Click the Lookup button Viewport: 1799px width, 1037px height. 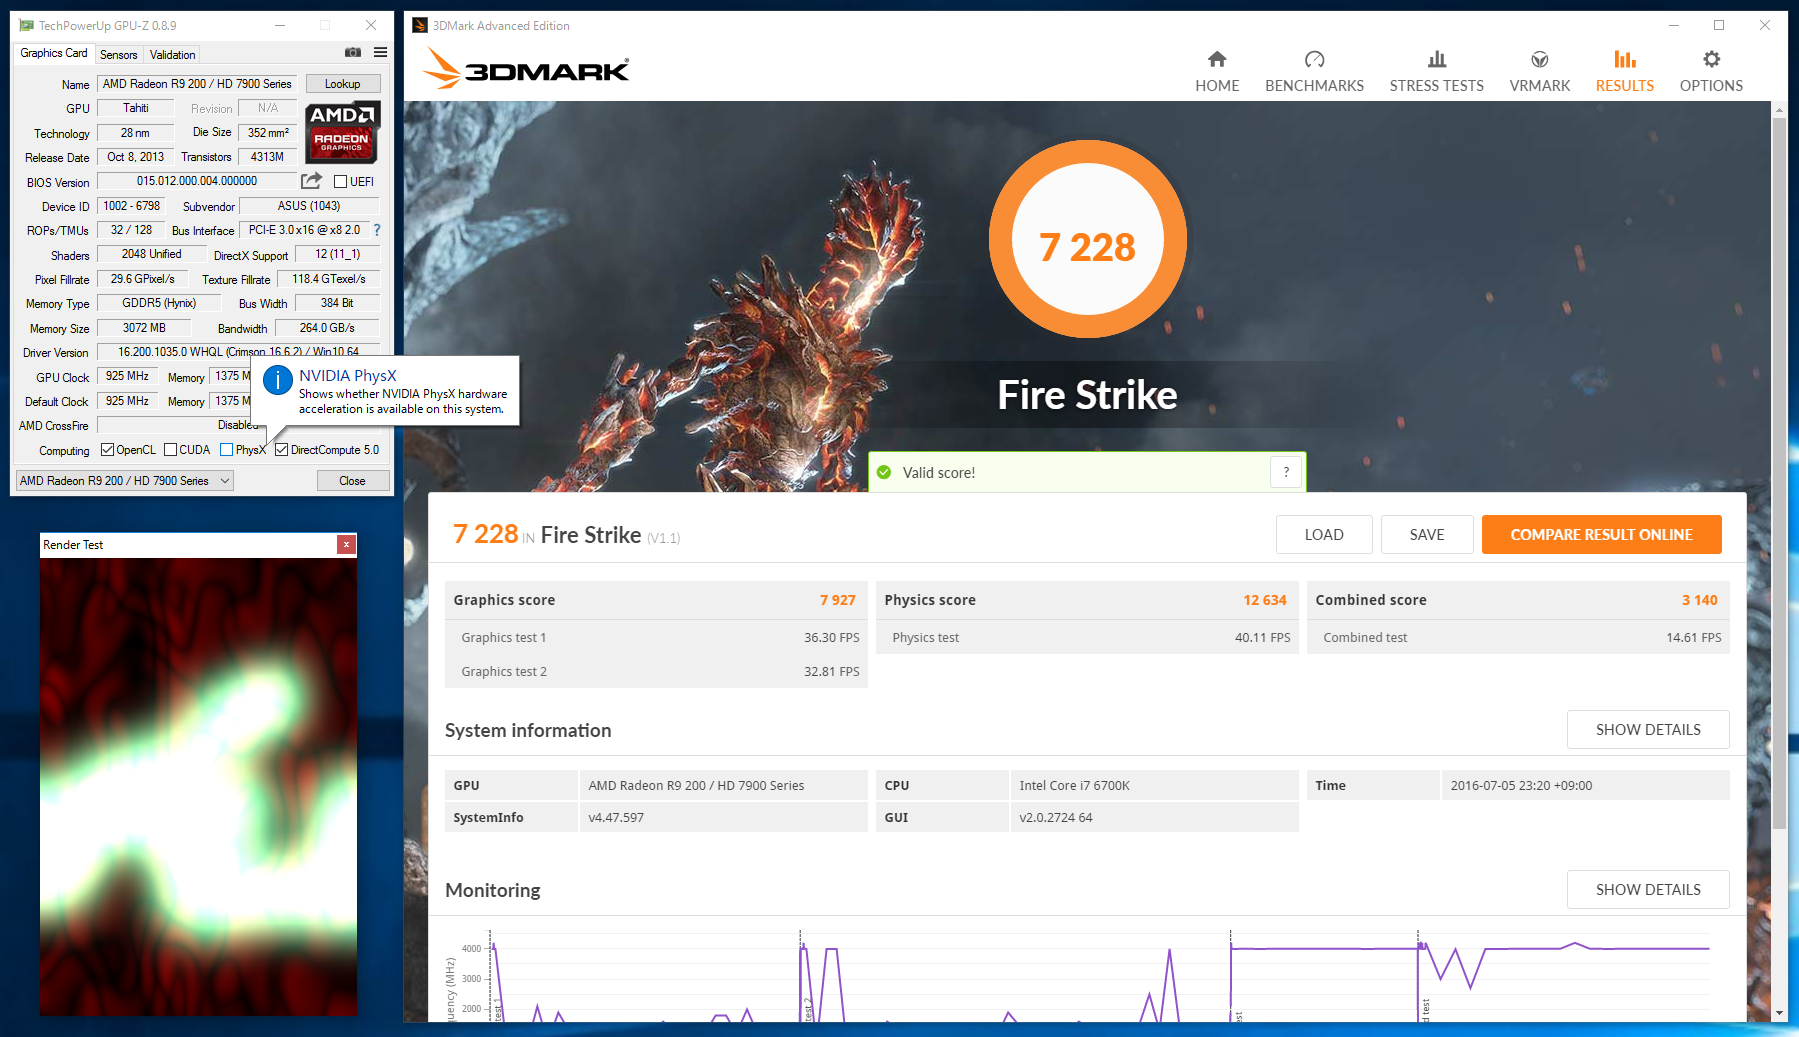pos(343,84)
